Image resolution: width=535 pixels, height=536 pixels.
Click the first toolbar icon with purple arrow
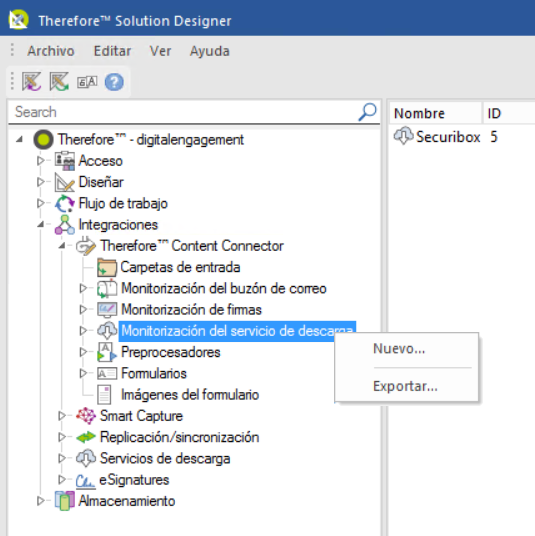click(x=31, y=82)
